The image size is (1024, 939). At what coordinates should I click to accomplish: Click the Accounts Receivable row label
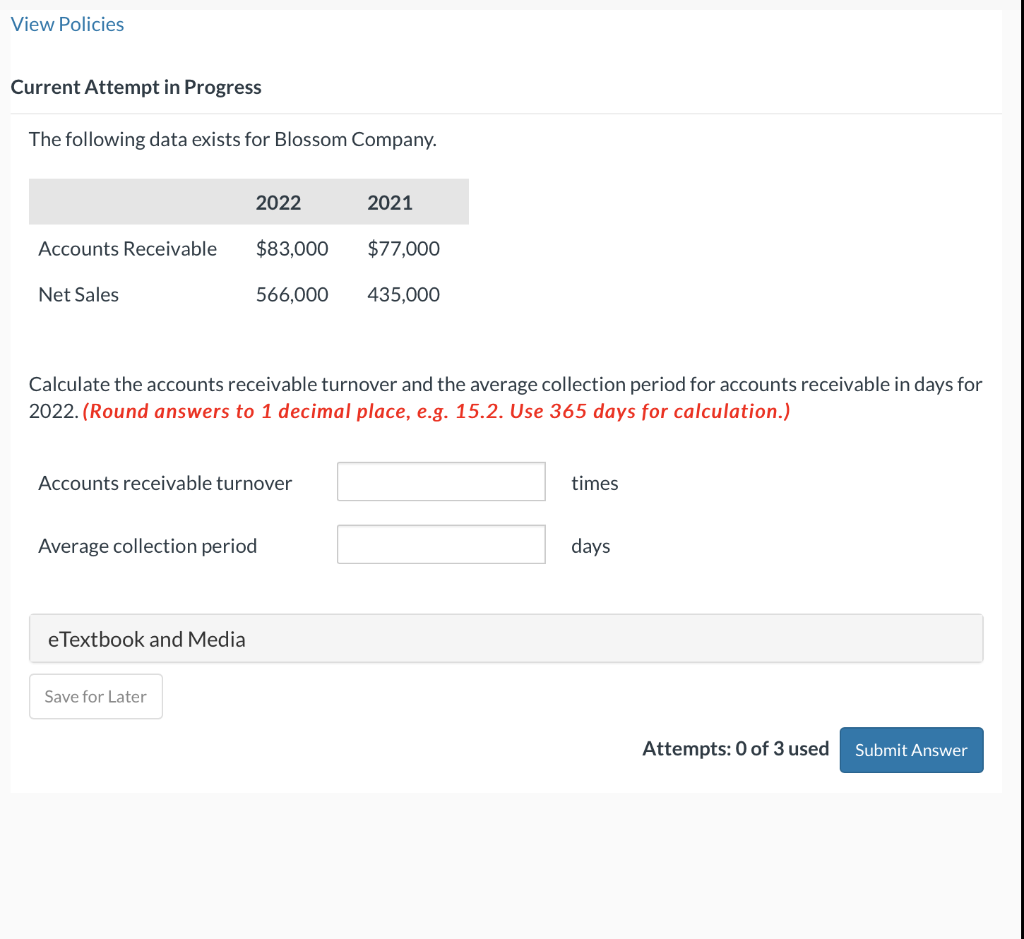(127, 249)
